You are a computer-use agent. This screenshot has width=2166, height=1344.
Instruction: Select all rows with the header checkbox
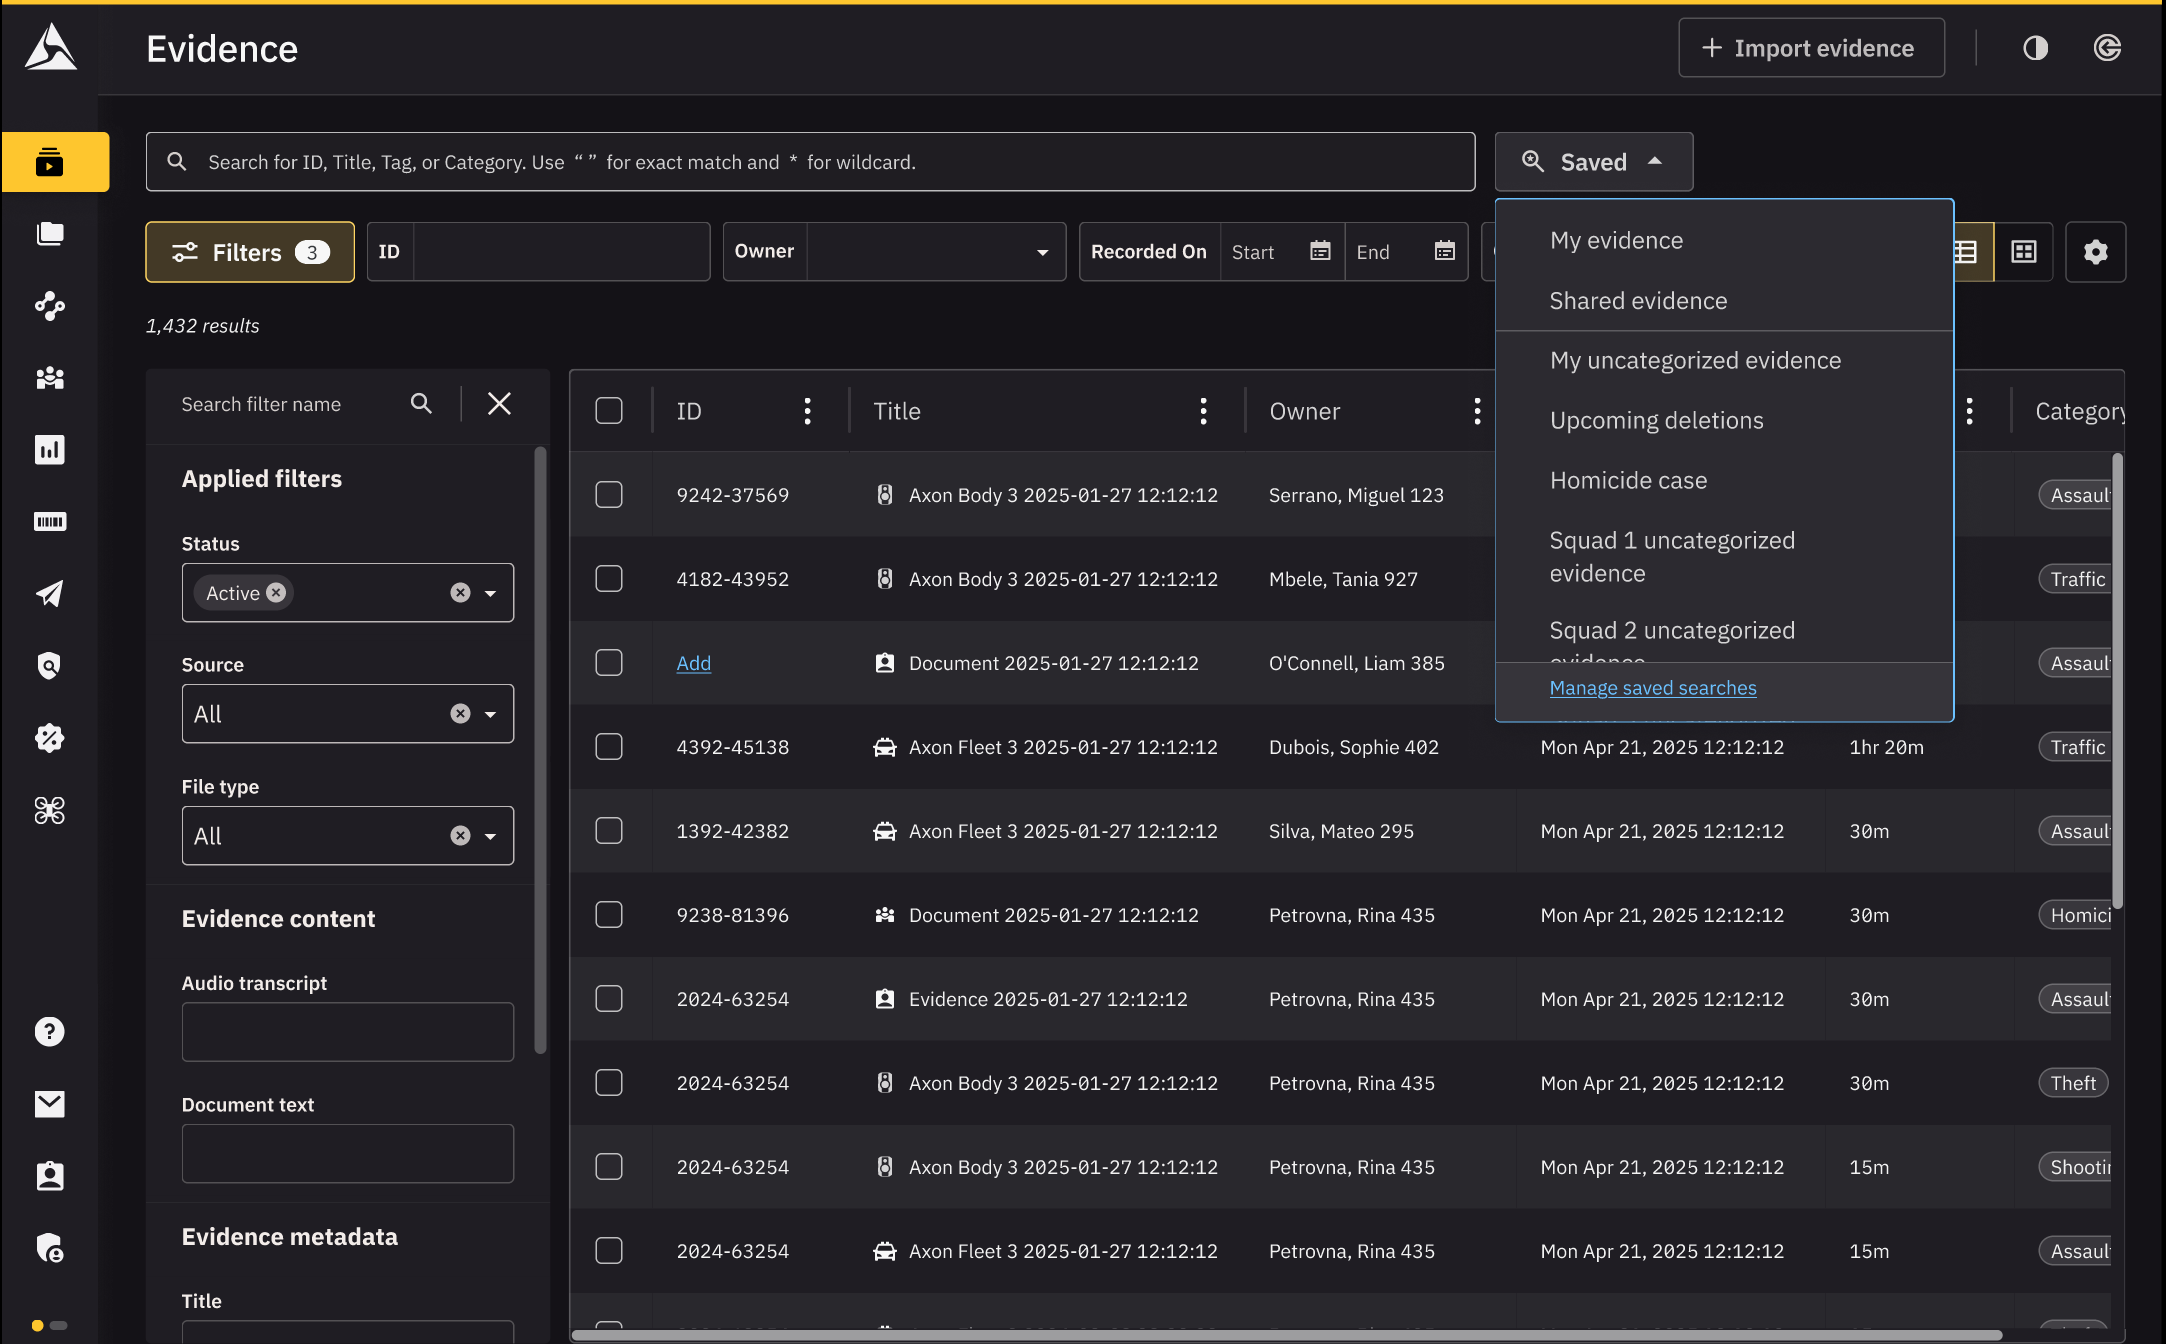[609, 410]
